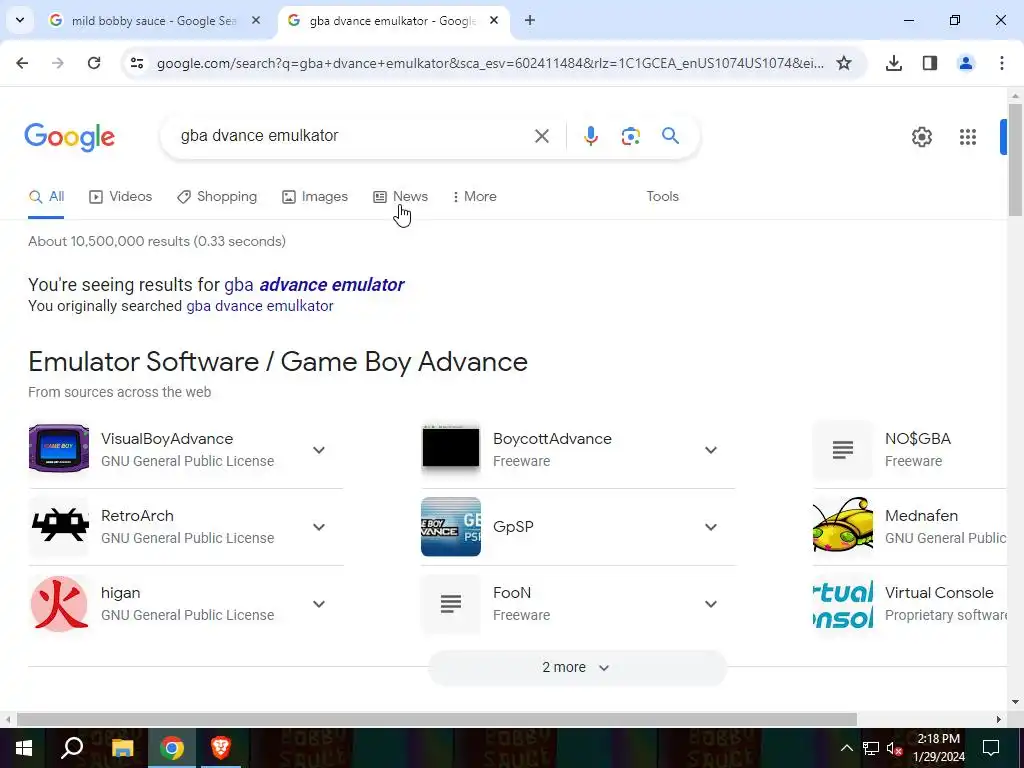
Task: Open the taskbar clock showing 2:18 PM
Action: tap(938, 748)
